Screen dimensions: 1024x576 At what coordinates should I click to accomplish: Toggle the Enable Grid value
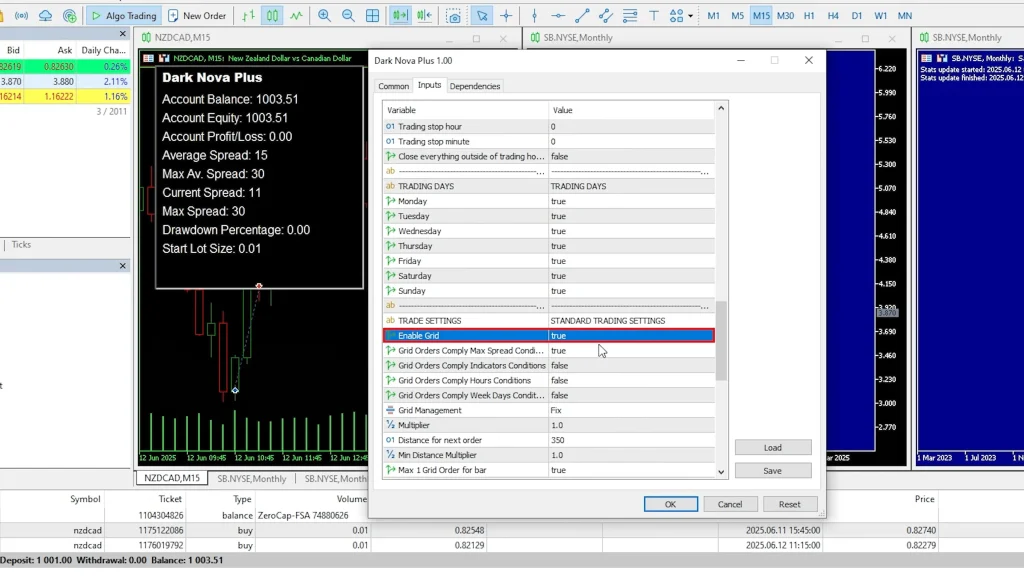tap(630, 336)
